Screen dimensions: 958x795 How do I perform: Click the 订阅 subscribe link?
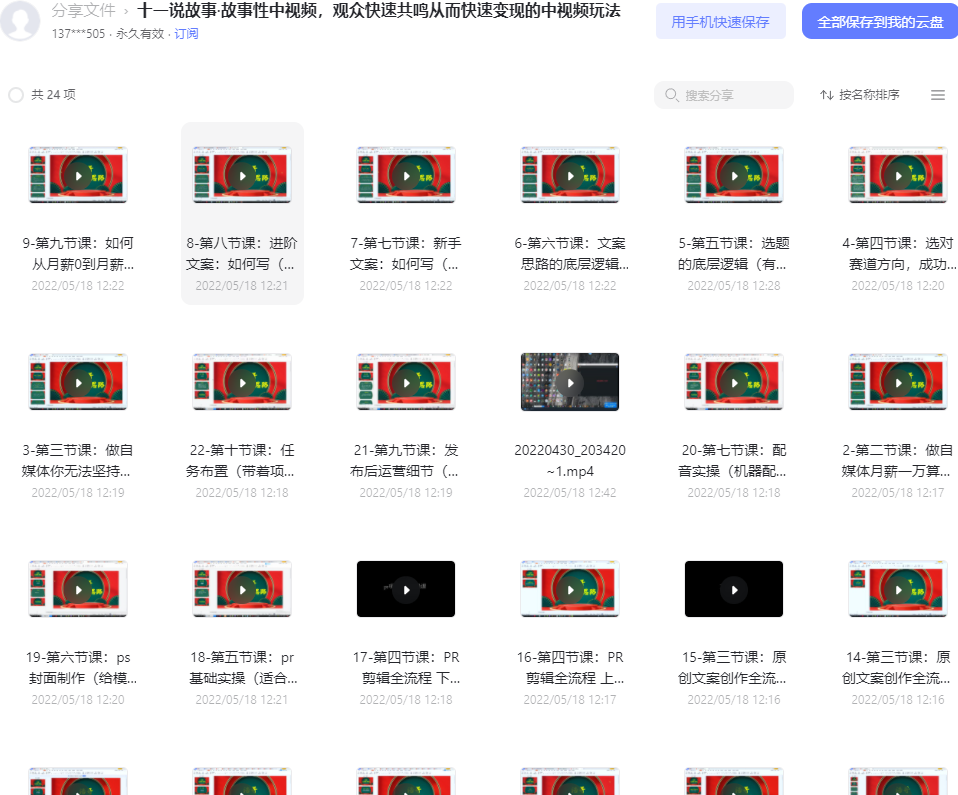click(x=186, y=34)
